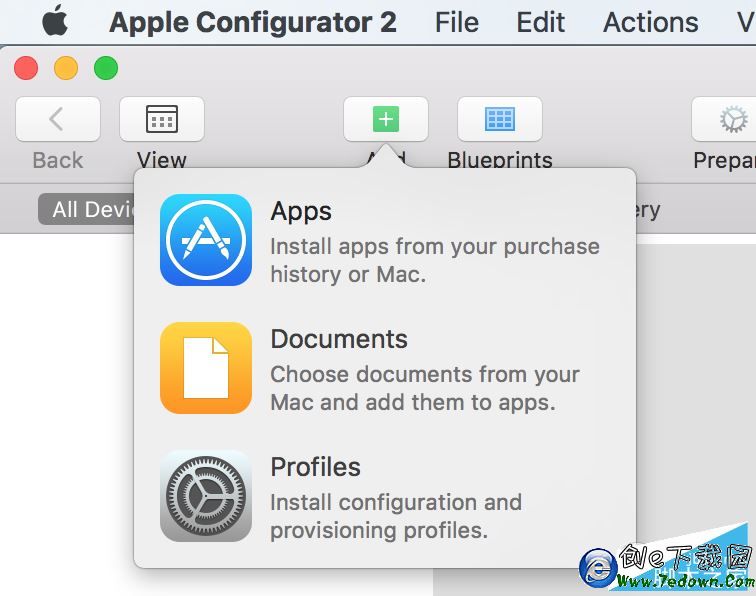This screenshot has width=756, height=596.
Task: Open the Apple Configurator 2 menu
Action: coord(253,22)
